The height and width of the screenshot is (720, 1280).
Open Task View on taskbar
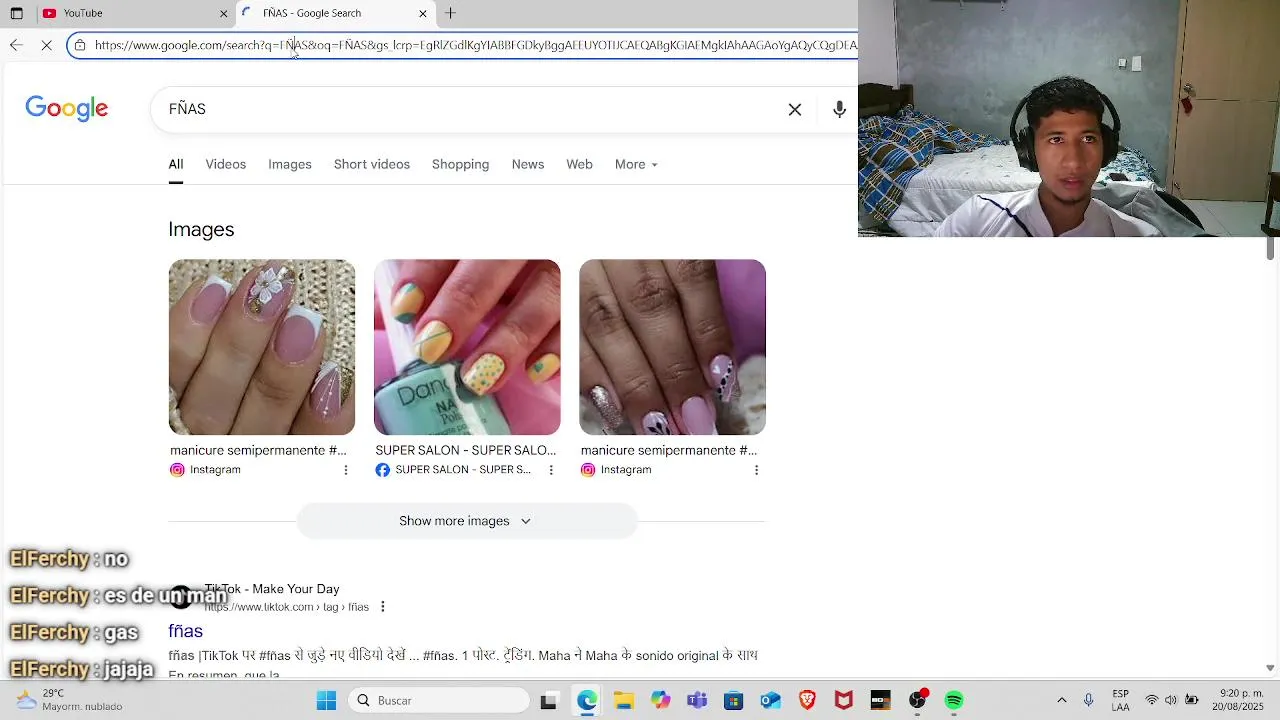548,700
